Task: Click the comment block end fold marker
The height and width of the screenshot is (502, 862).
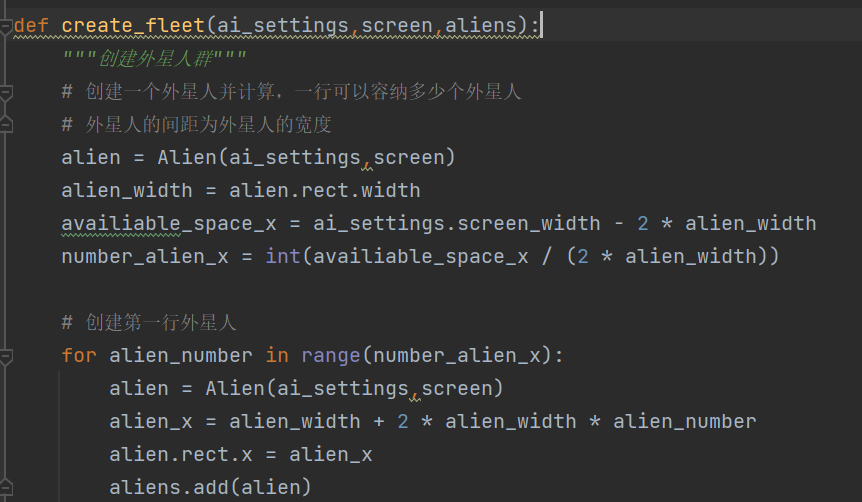Action: (6, 125)
